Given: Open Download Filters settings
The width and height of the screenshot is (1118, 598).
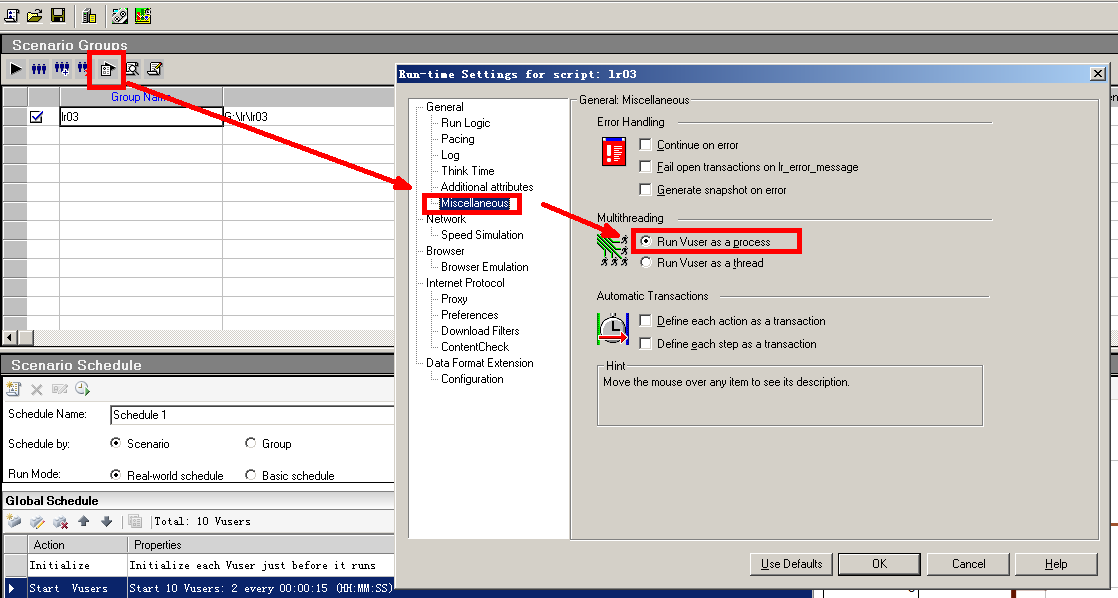Looking at the screenshot, I should [480, 331].
